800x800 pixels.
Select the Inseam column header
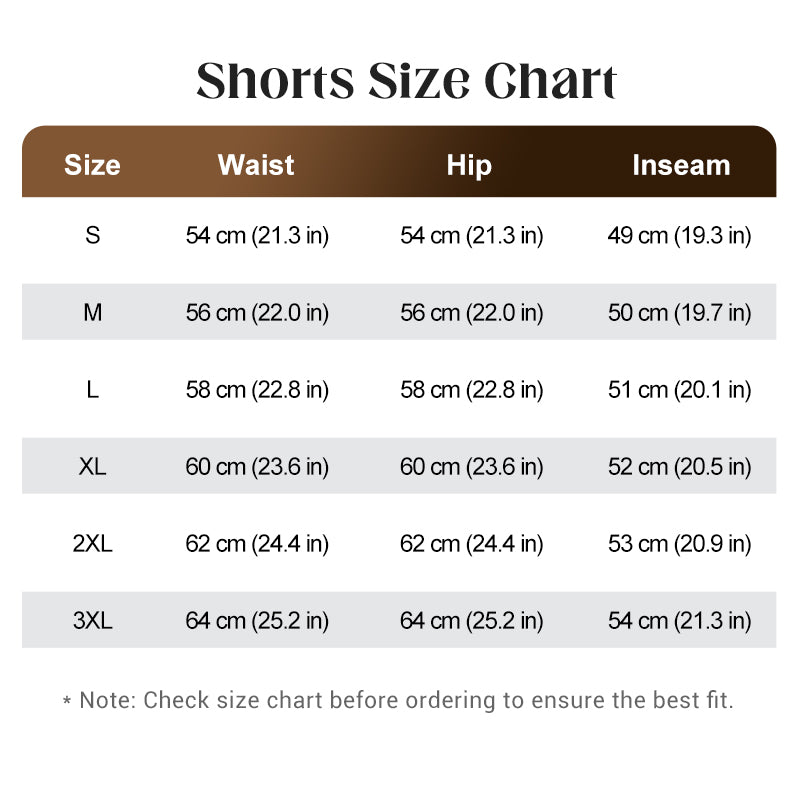pyautogui.click(x=682, y=165)
